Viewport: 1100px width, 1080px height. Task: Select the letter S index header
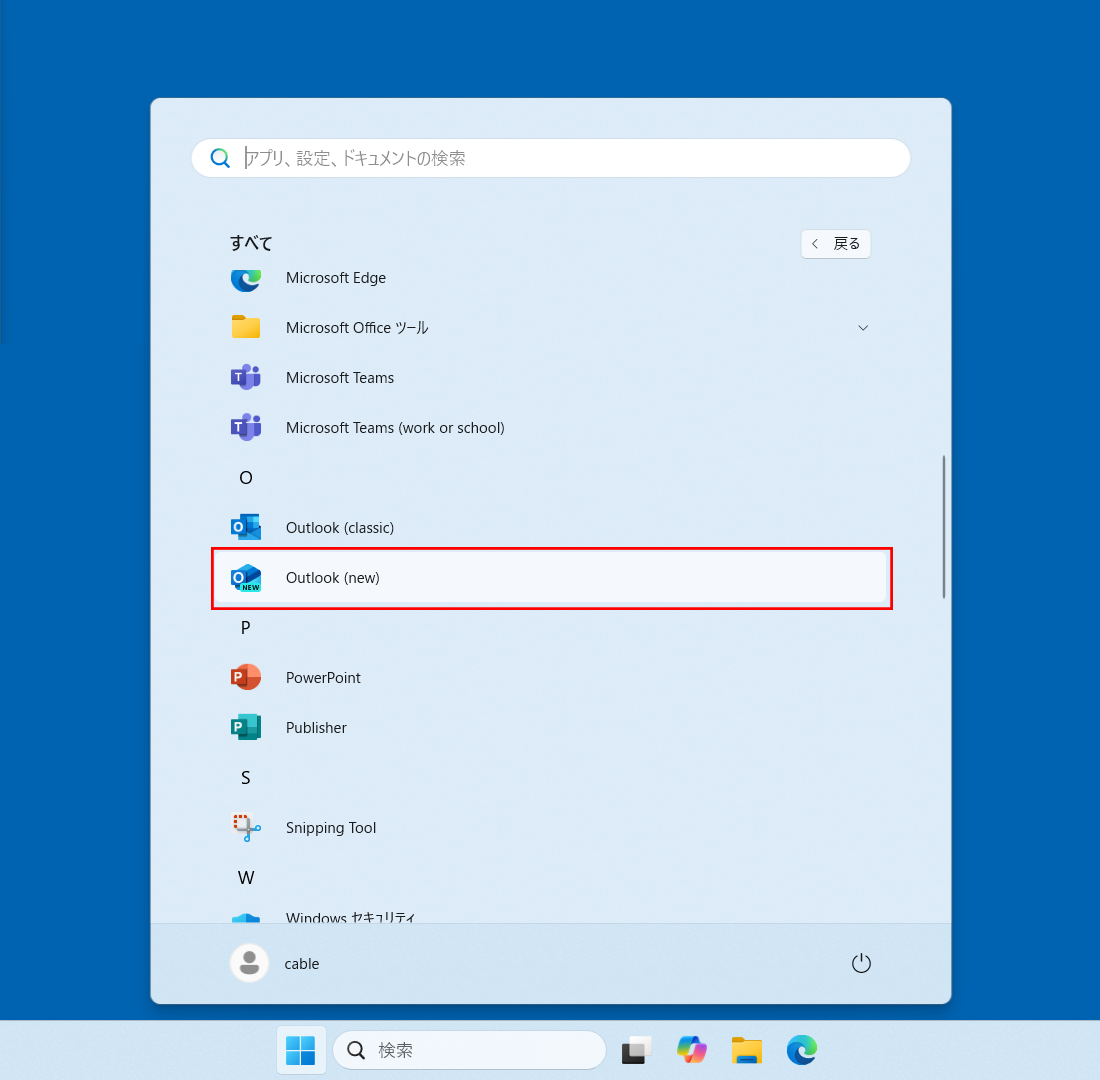(x=246, y=778)
